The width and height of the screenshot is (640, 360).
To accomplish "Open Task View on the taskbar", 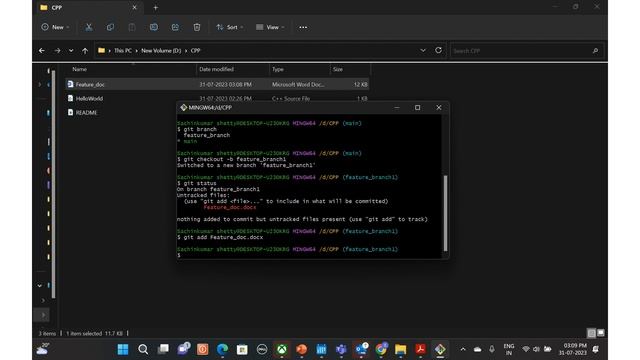I will (x=163, y=349).
